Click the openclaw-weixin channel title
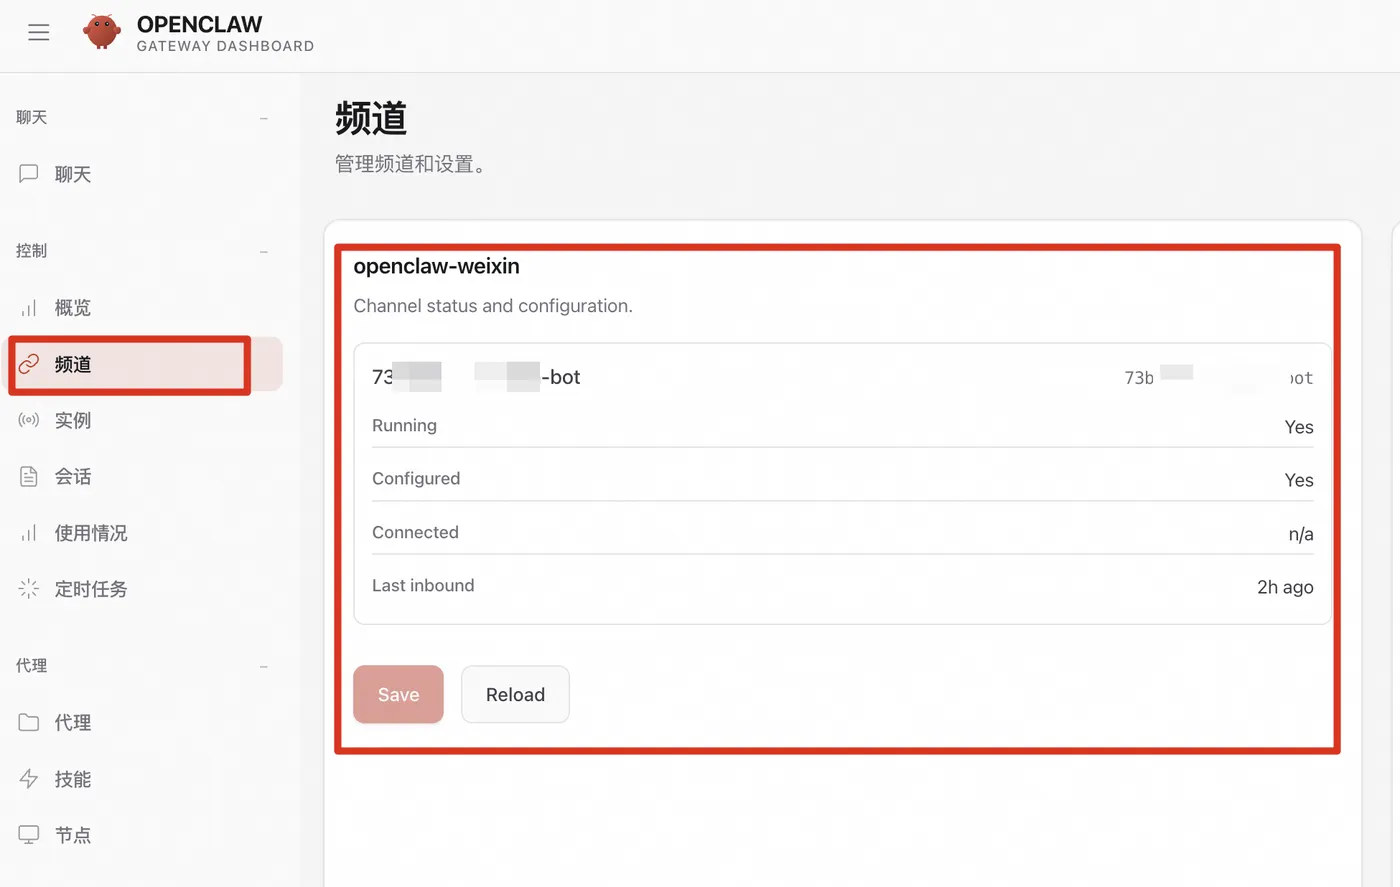This screenshot has height=887, width=1400. (x=436, y=266)
